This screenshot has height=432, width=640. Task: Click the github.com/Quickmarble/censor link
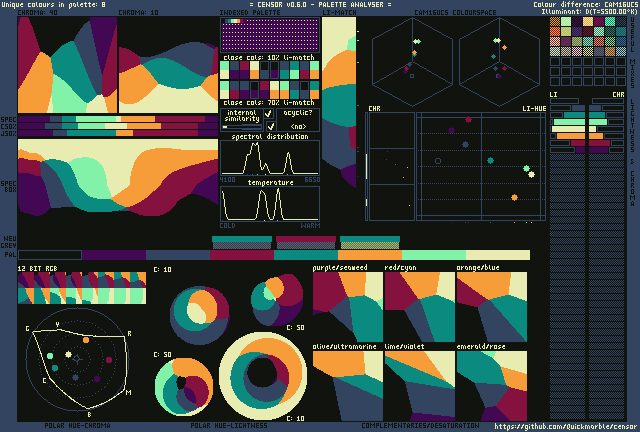(562, 425)
